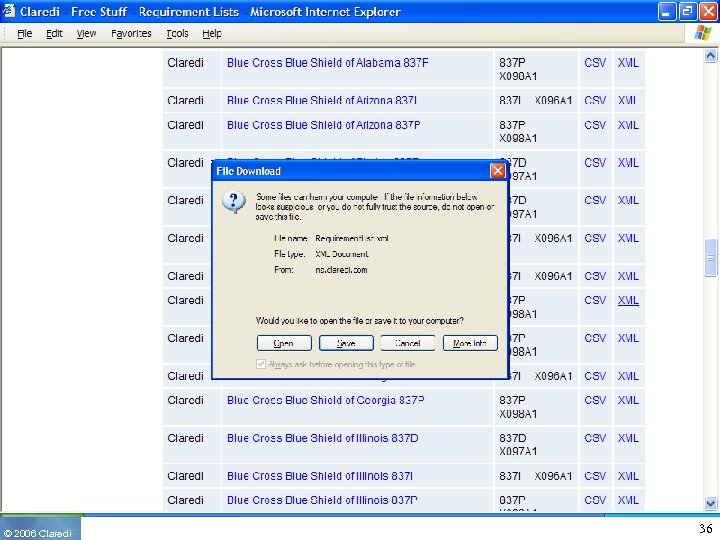This screenshot has height=540, width=720.
Task: Open the Help menu
Action: [x=212, y=34]
